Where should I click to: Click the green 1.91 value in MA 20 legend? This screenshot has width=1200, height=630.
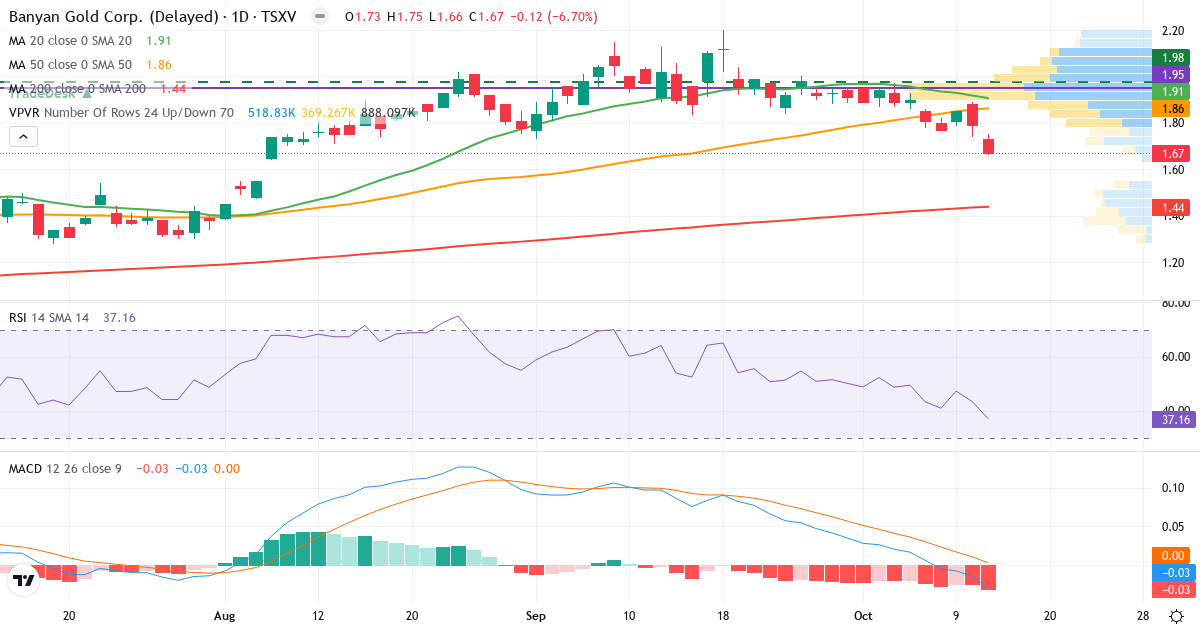pyautogui.click(x=159, y=41)
